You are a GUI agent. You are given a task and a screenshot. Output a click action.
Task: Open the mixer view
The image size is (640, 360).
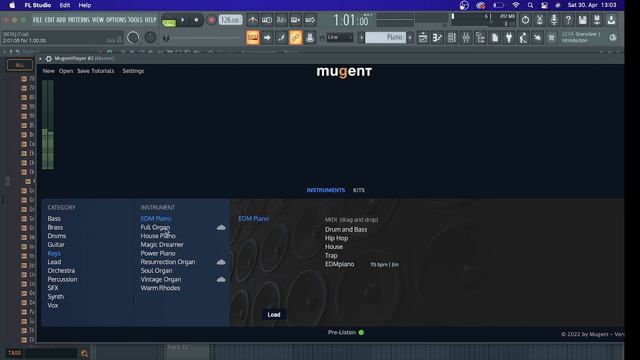click(466, 38)
